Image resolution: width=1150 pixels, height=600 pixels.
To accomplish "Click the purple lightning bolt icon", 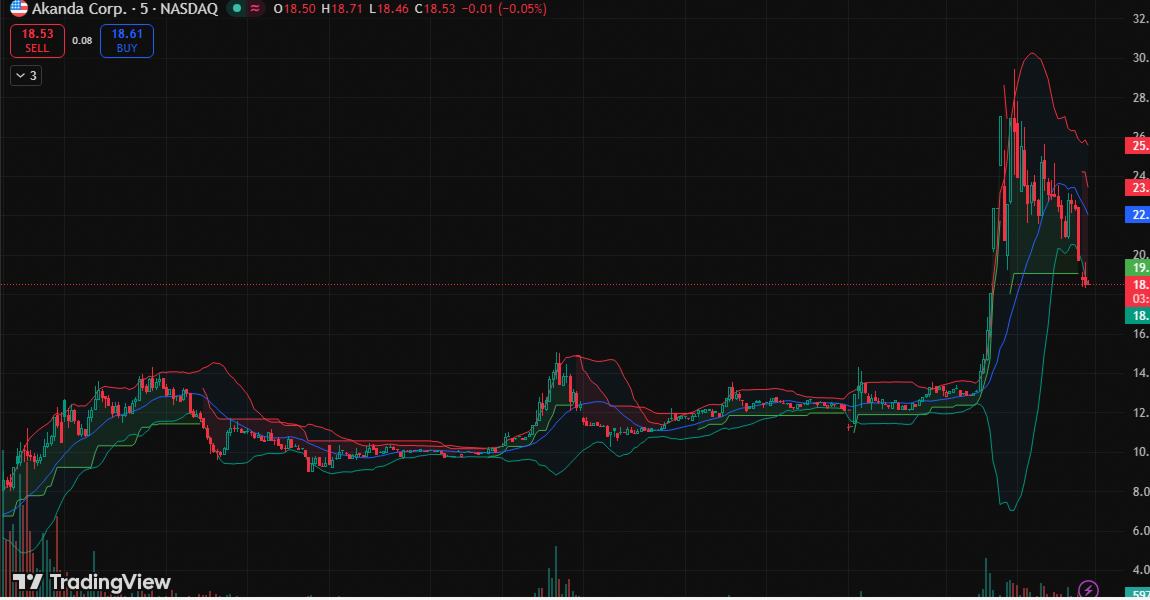I will (x=1088, y=589).
